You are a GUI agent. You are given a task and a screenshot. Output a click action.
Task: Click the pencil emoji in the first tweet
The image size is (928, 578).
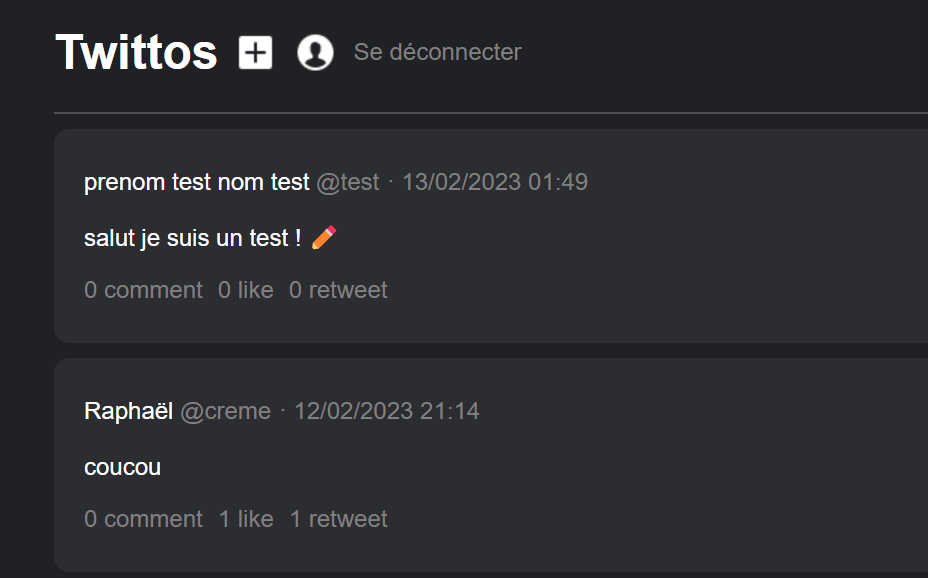324,238
